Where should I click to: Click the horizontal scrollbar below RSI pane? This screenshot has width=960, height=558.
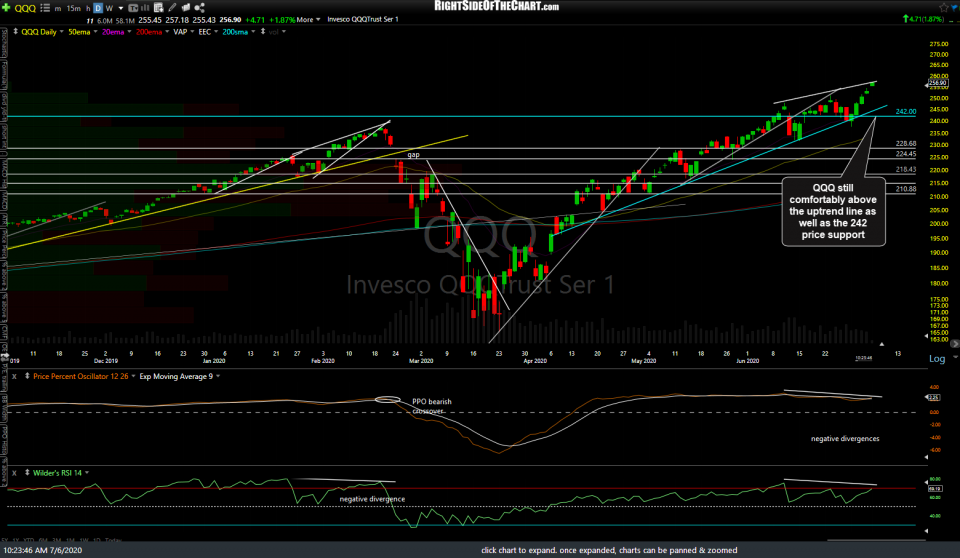pos(876,539)
